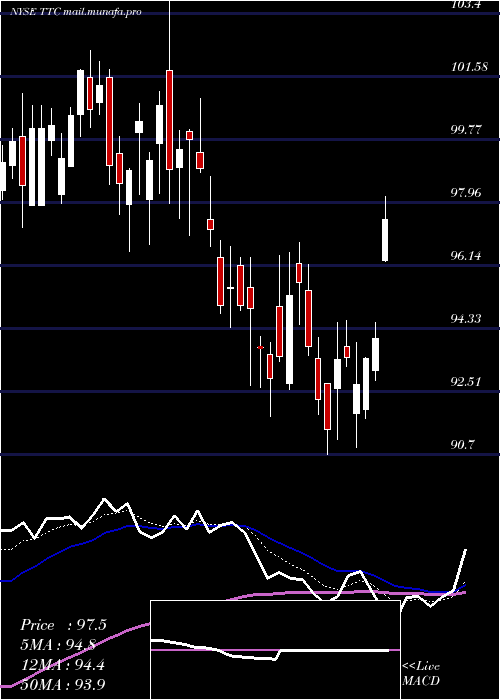
Task: Click the '<<Live MACD' label
Action: [x=421, y=674]
